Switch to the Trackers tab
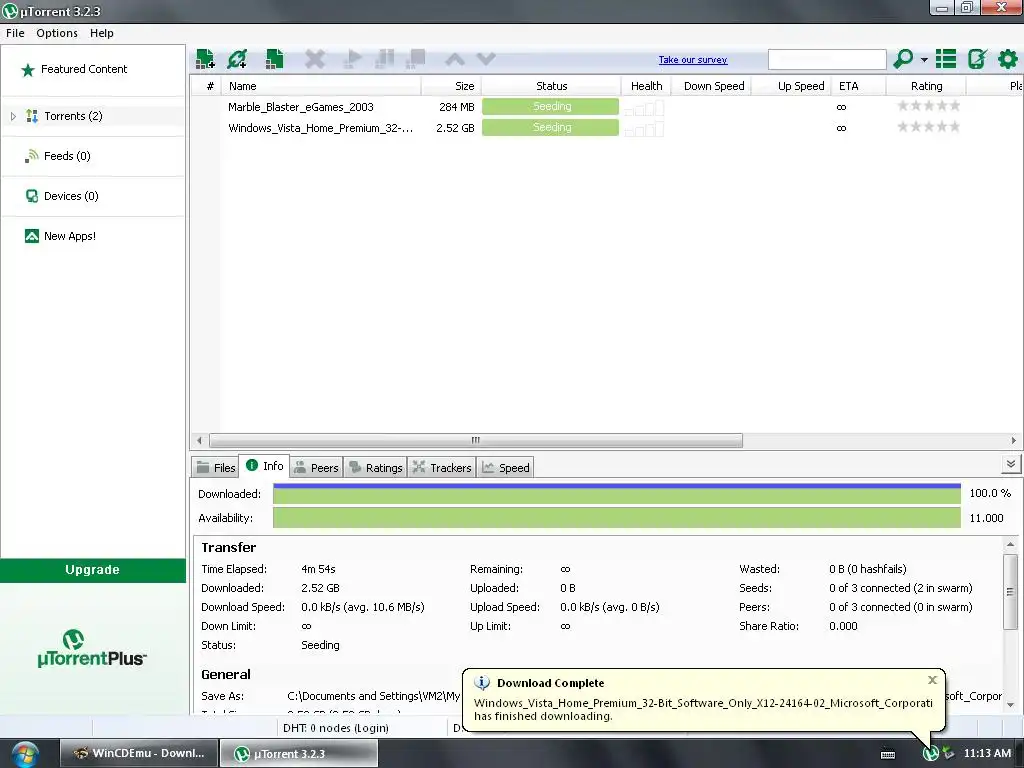This screenshot has width=1024, height=768. [x=442, y=468]
